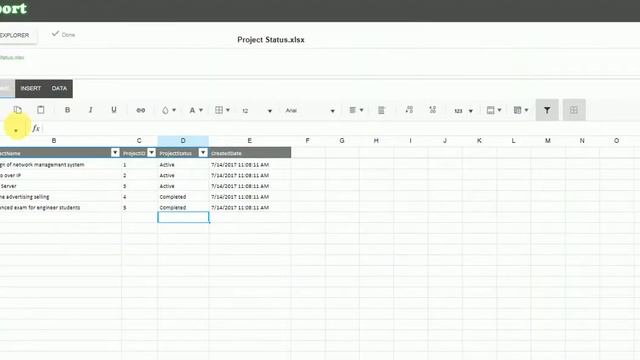
Task: Click the CreatedDate header cell
Action: point(250,153)
